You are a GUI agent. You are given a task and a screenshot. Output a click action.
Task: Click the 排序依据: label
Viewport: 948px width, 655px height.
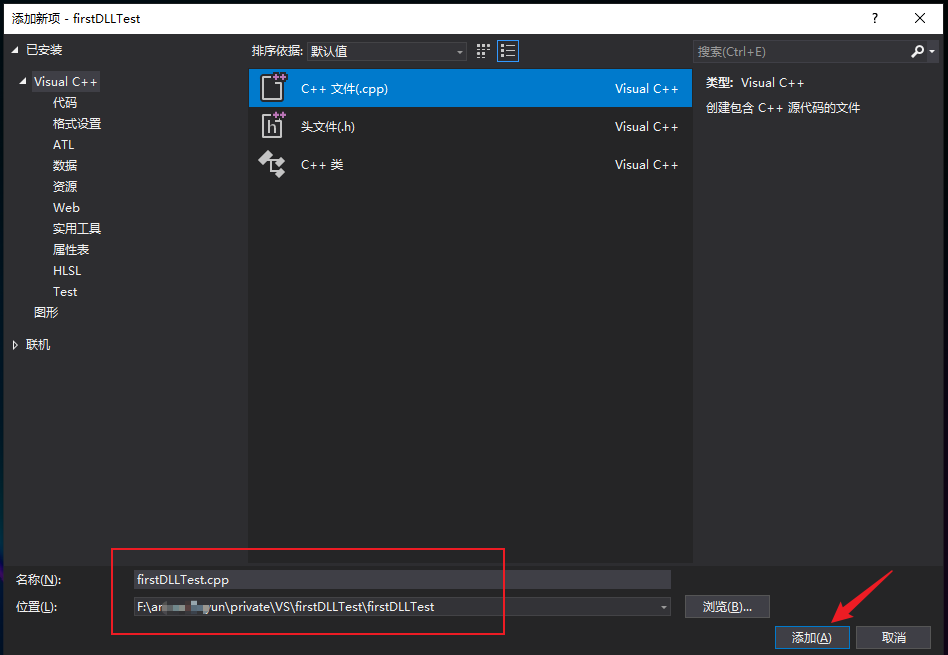point(277,51)
